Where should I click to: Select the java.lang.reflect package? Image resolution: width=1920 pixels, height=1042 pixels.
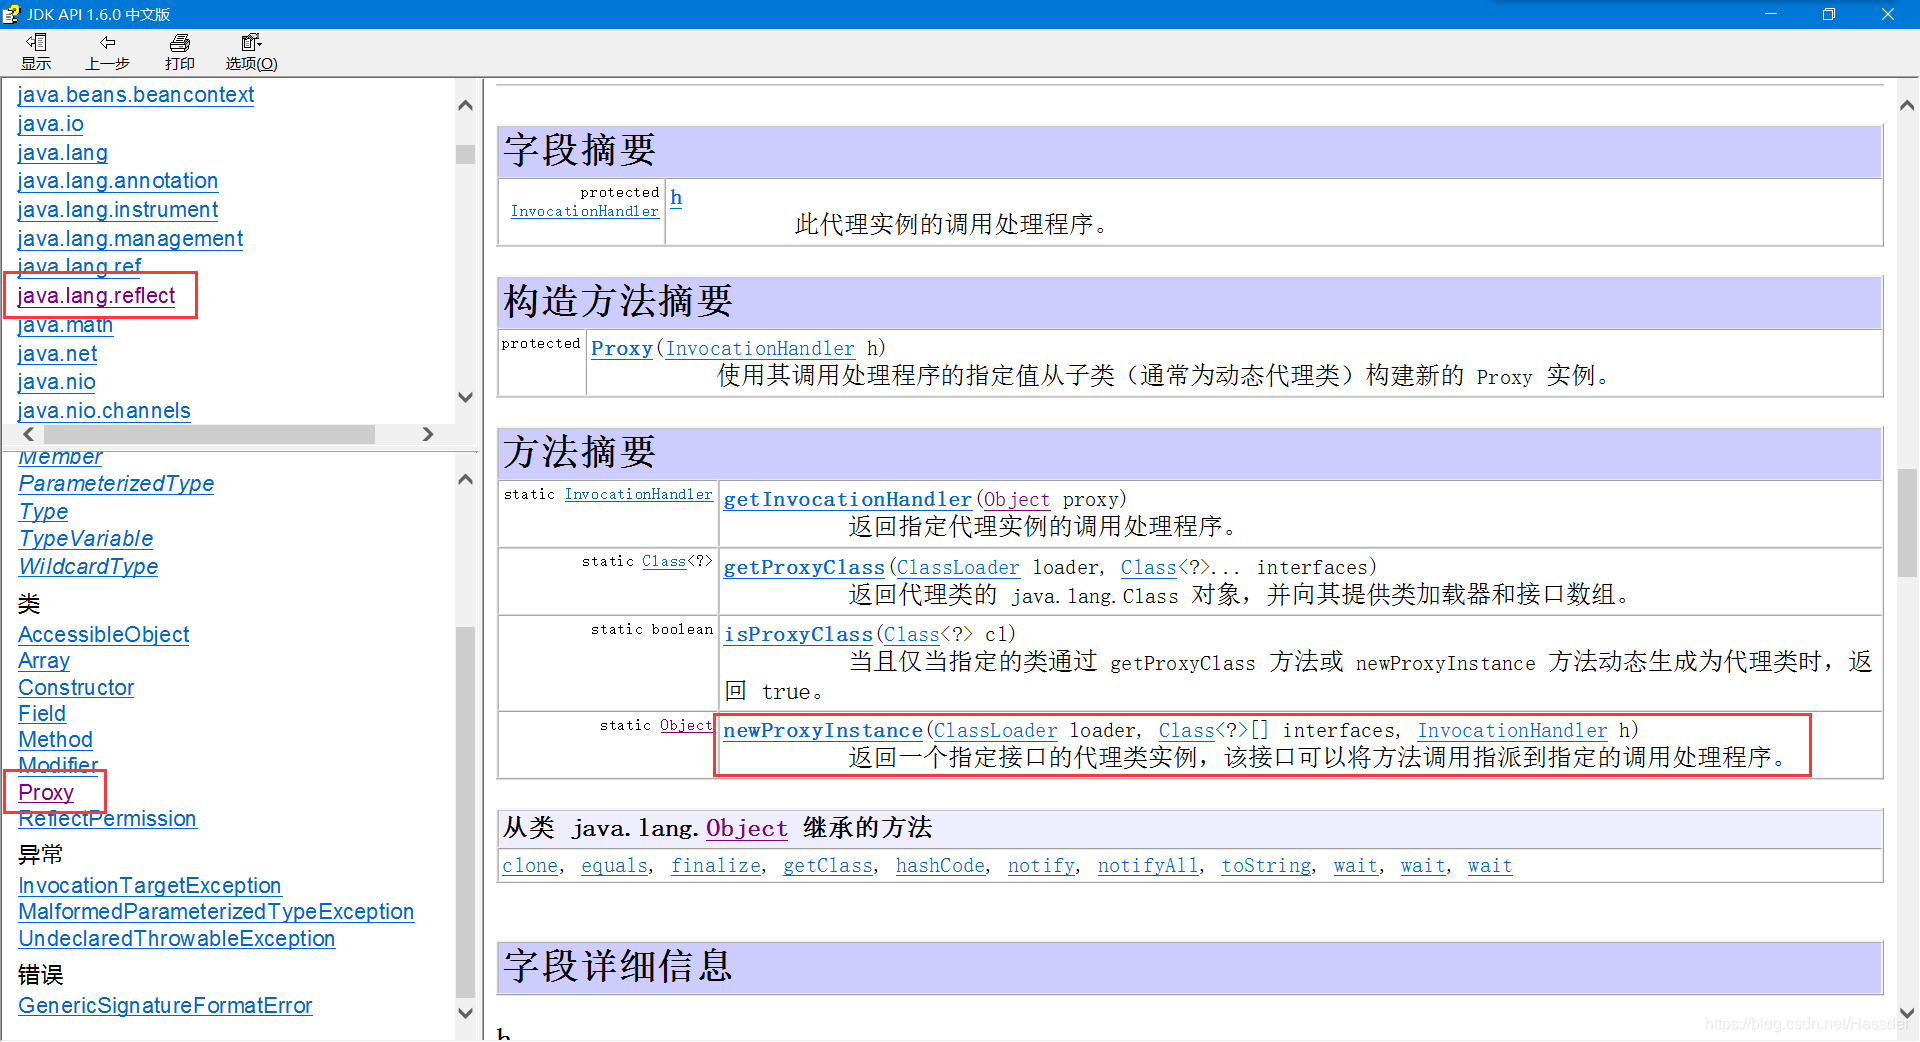[96, 296]
